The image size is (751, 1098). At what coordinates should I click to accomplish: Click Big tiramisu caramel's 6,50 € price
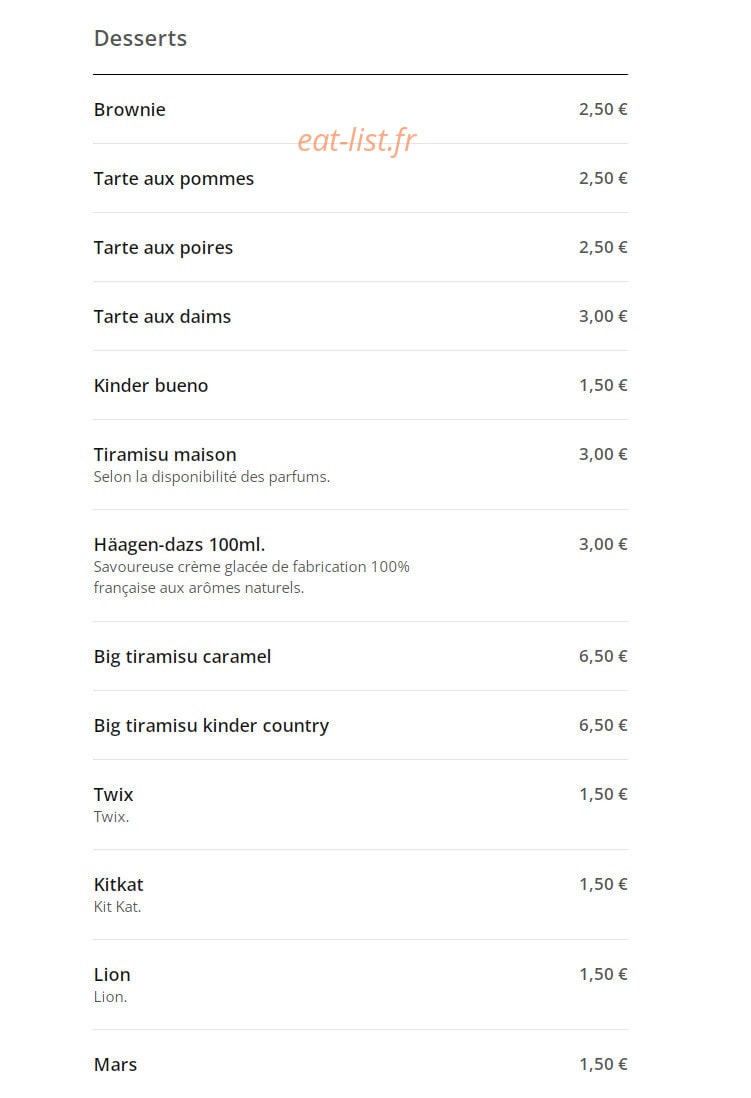click(603, 656)
